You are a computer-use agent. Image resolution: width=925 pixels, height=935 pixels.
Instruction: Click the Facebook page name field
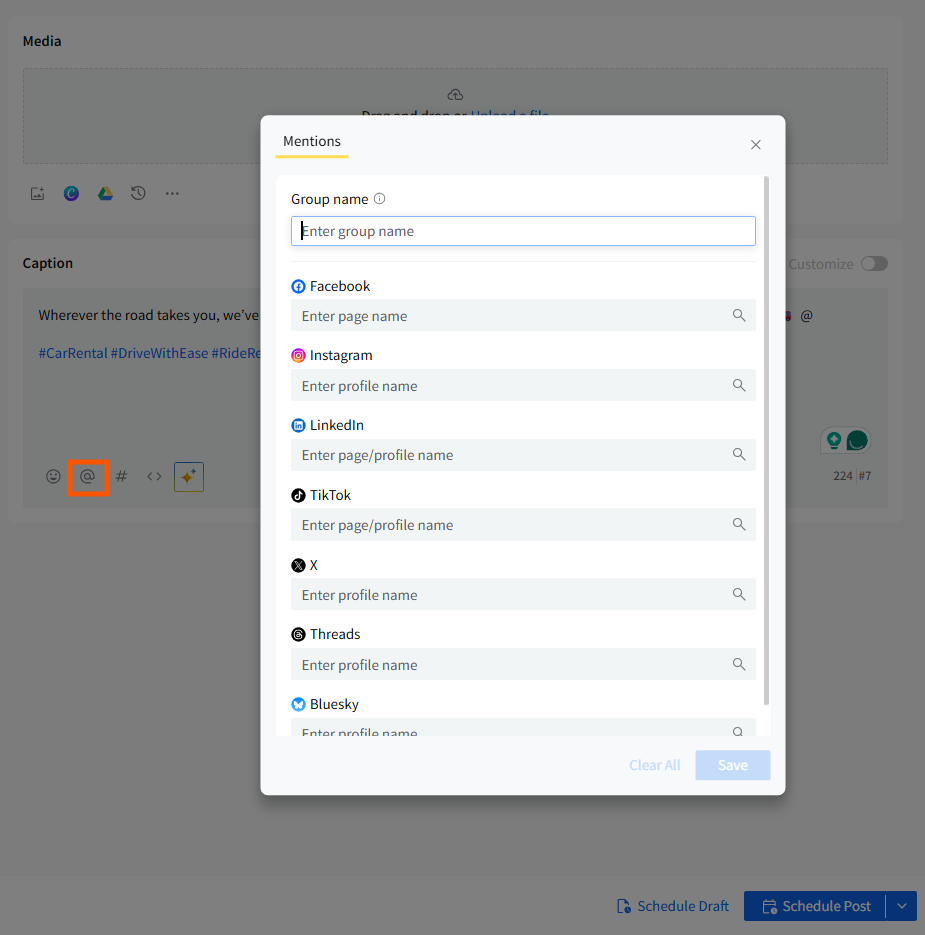pyautogui.click(x=523, y=315)
